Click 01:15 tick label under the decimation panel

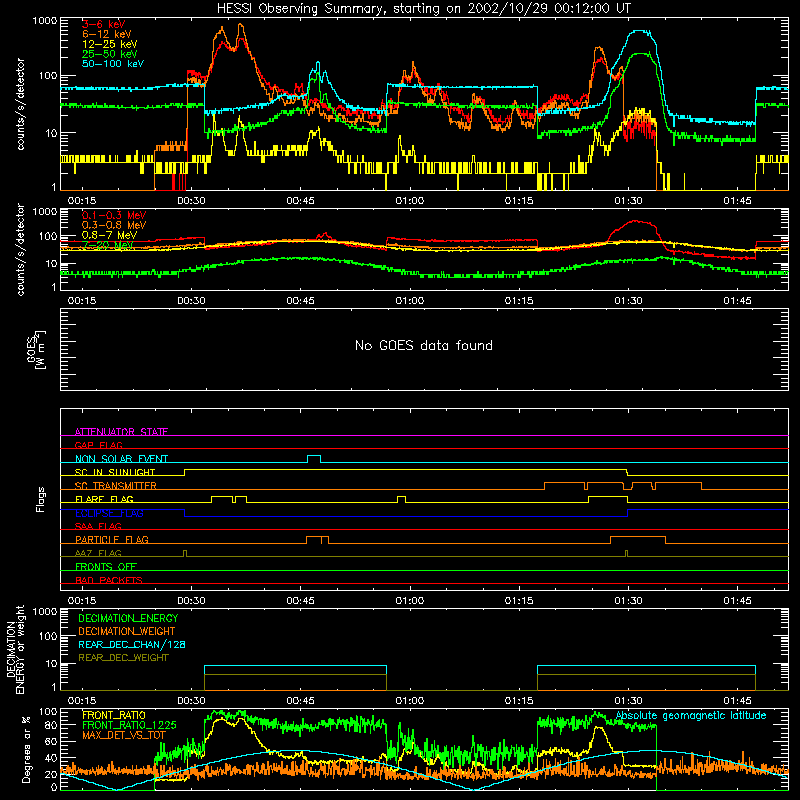point(519,701)
